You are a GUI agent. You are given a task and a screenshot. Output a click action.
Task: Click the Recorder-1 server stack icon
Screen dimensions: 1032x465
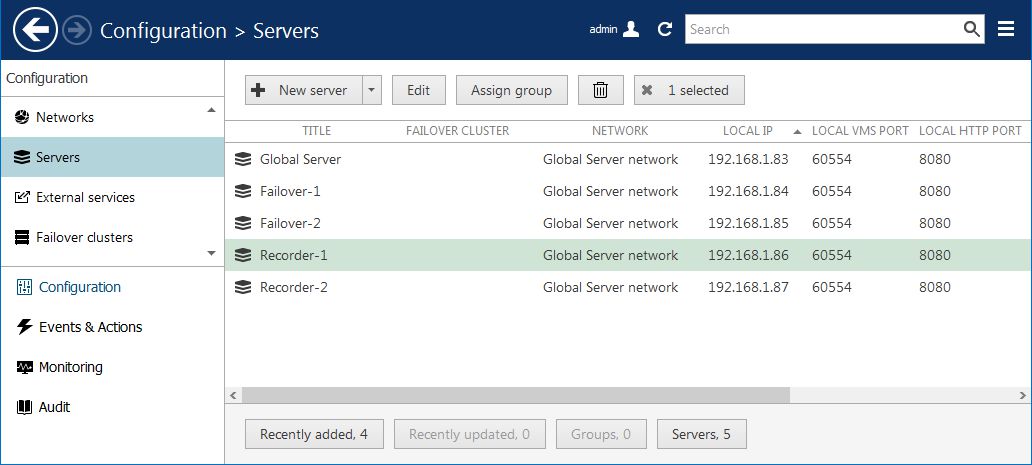243,255
